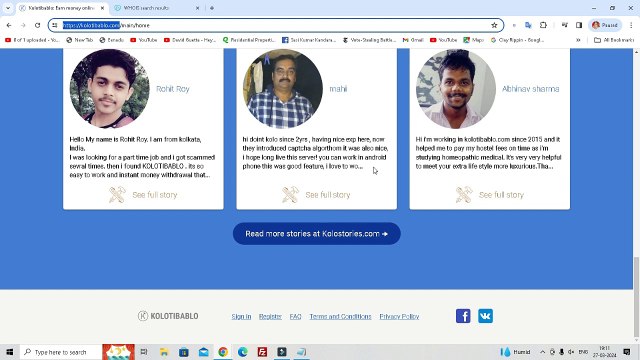Open the Gmail bookmark
The width and height of the screenshot is (640, 360).
(x=413, y=40)
